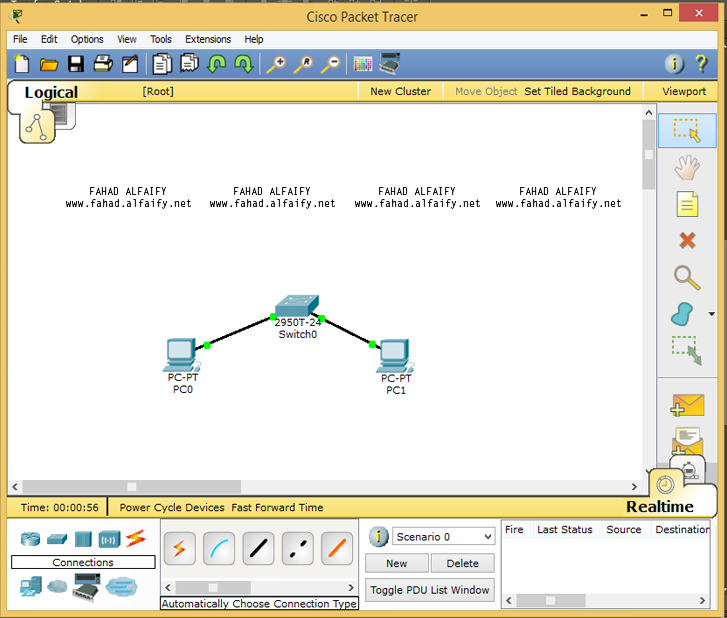Open the Scenario 0 dropdown
Image resolution: width=727 pixels, height=618 pixels.
tap(444, 536)
